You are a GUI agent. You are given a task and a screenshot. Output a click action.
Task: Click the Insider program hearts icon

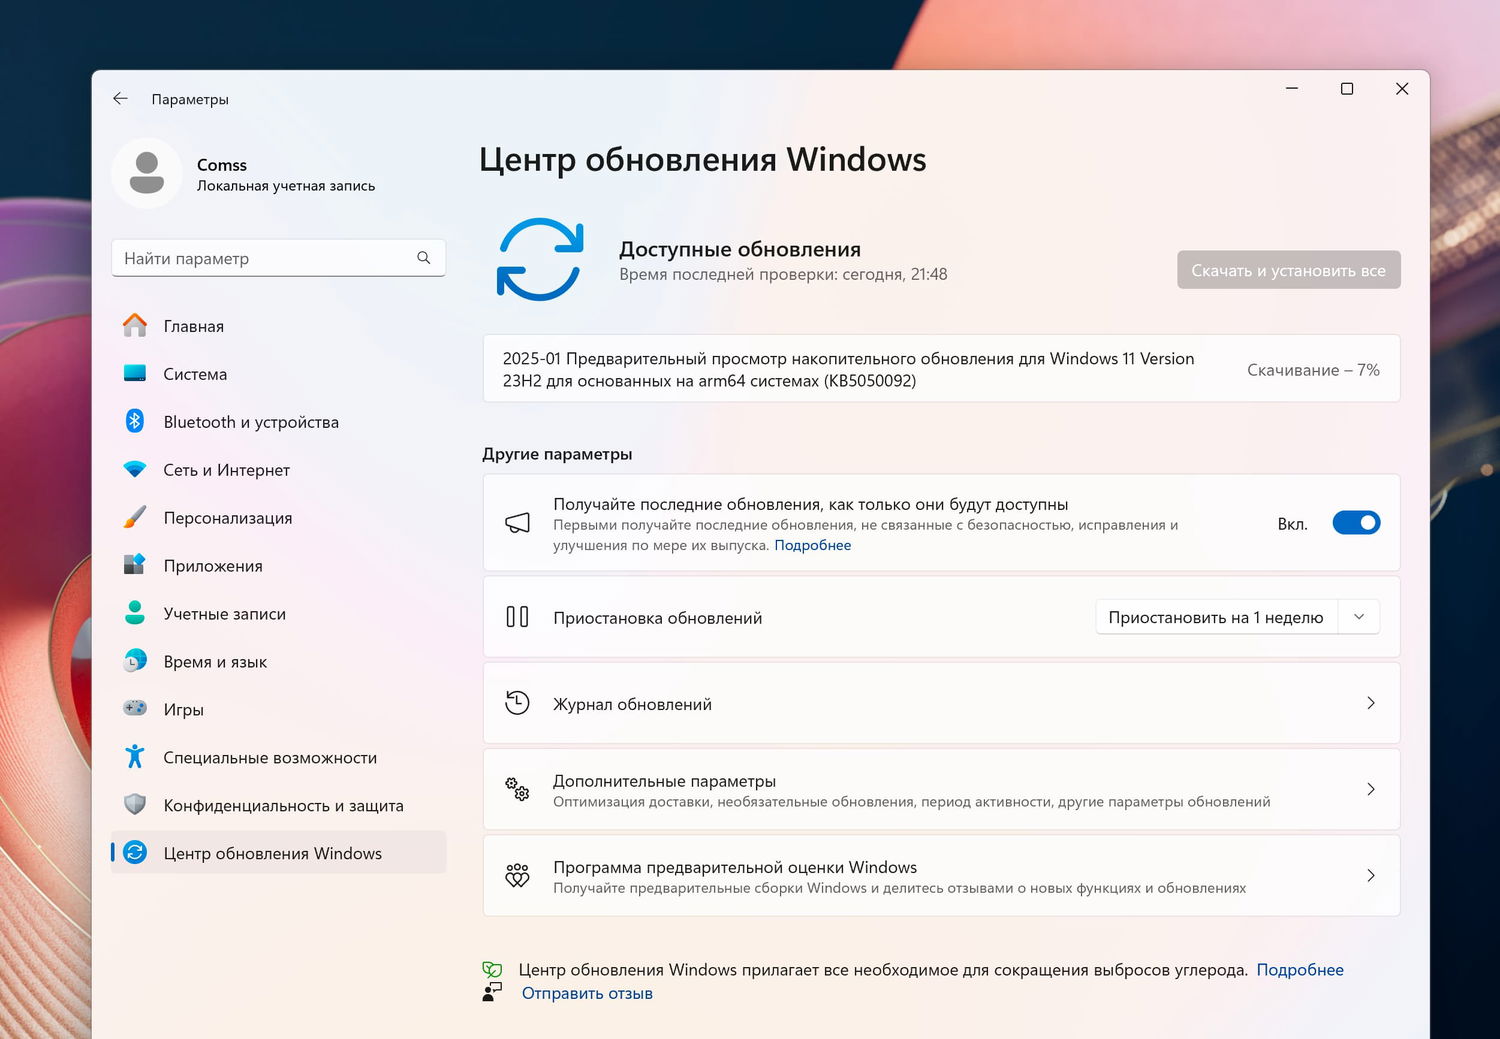pyautogui.click(x=517, y=875)
